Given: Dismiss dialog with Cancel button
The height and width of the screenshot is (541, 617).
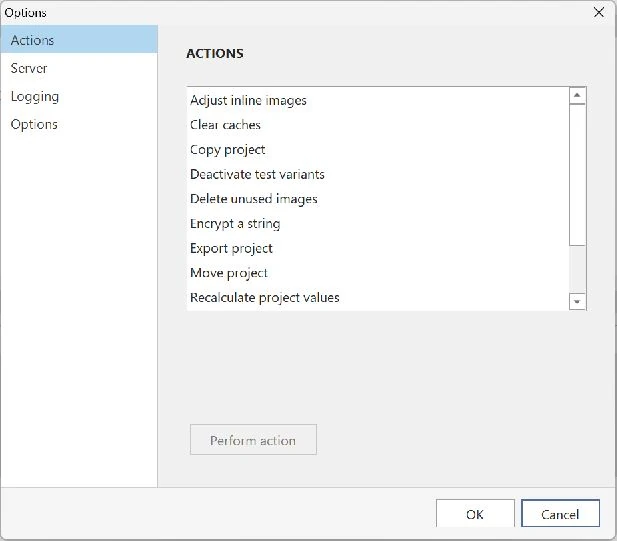Looking at the screenshot, I should [560, 513].
